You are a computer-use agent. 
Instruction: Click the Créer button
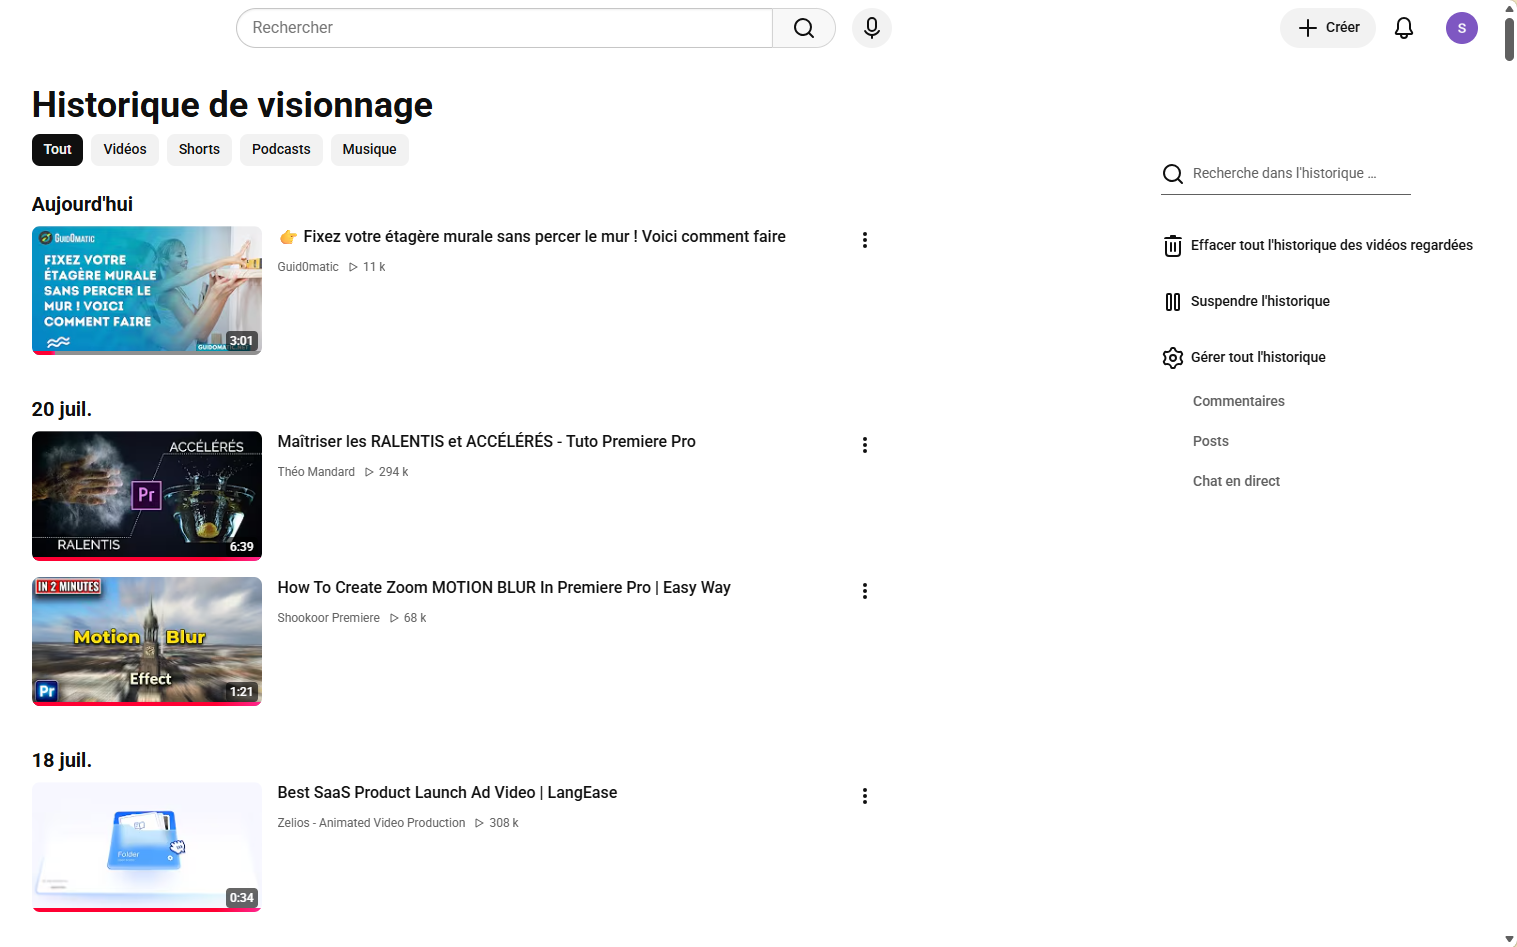(1328, 28)
